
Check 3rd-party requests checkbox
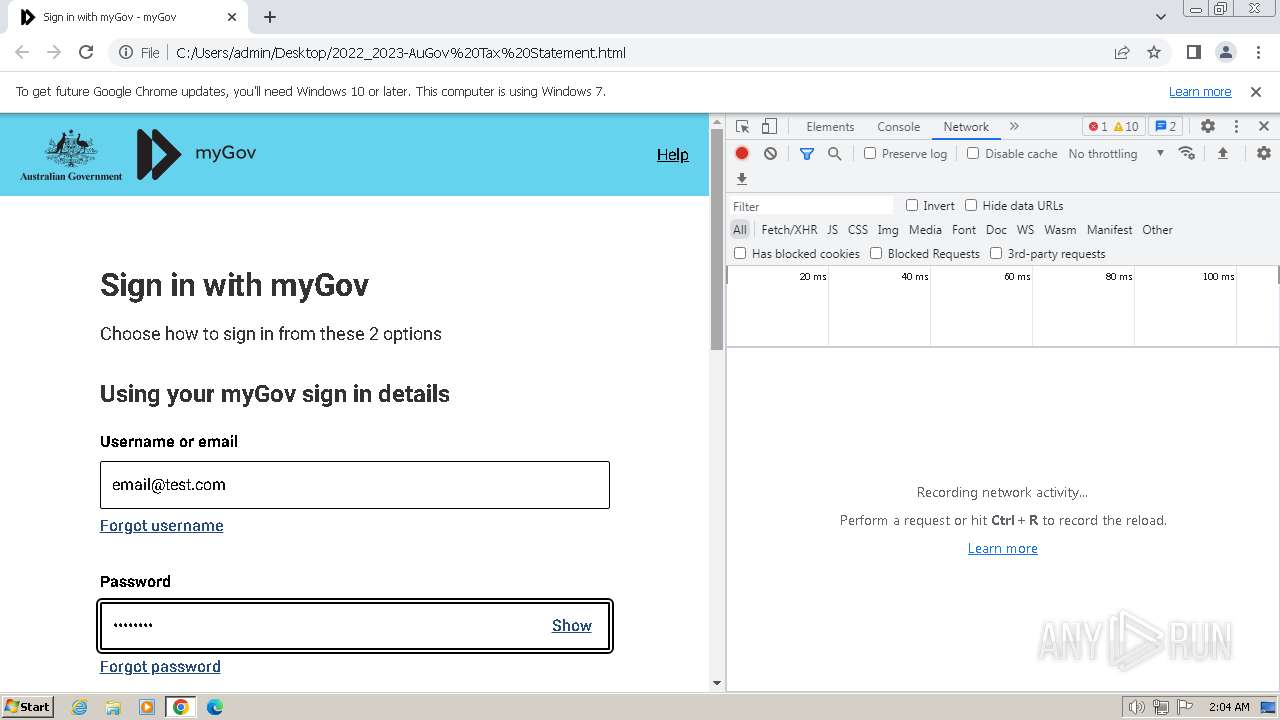pos(996,253)
